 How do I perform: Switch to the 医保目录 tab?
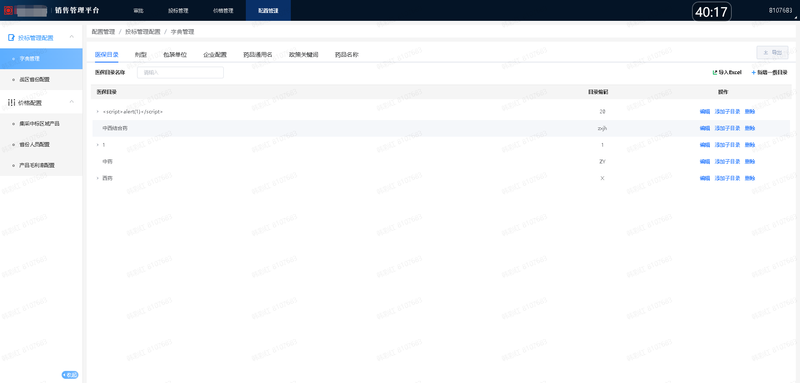107,54
